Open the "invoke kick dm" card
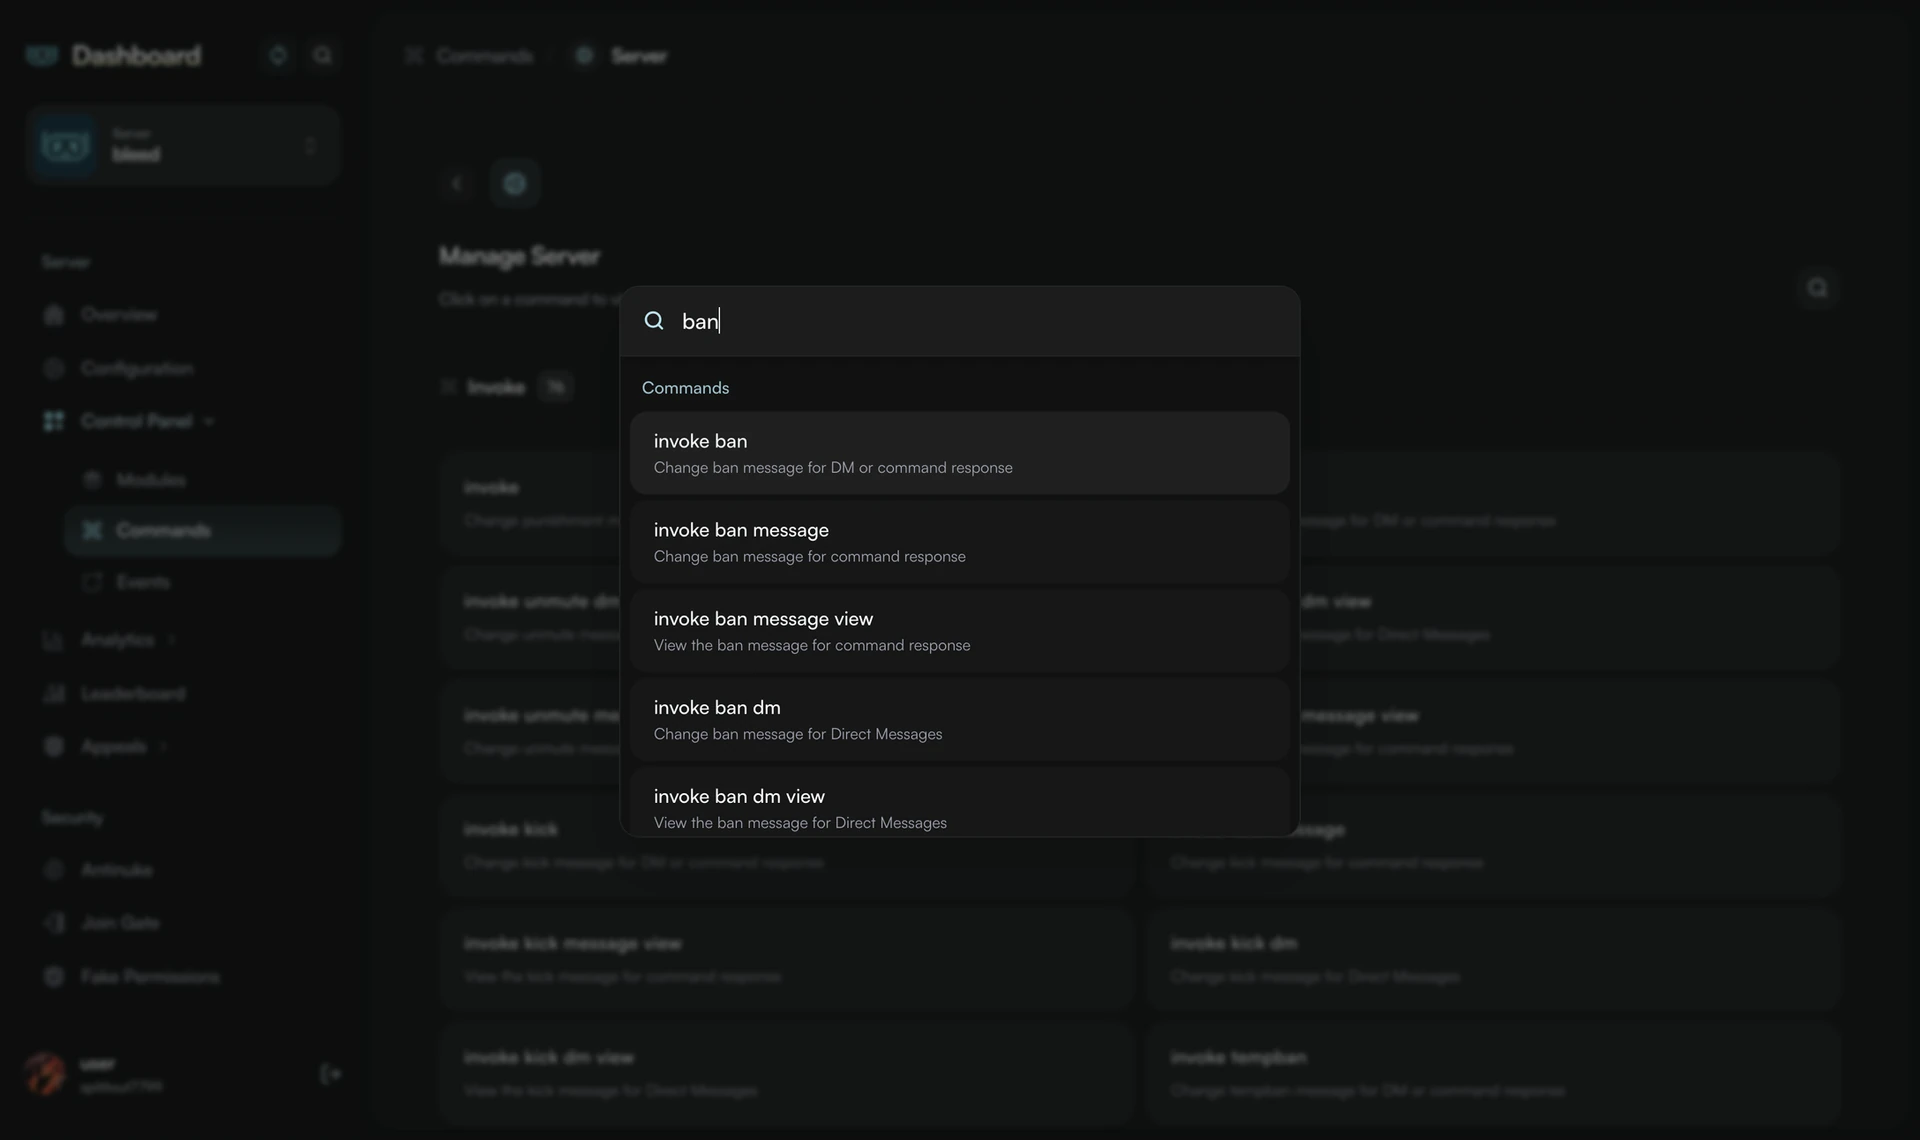This screenshot has width=1920, height=1140. 1493,959
